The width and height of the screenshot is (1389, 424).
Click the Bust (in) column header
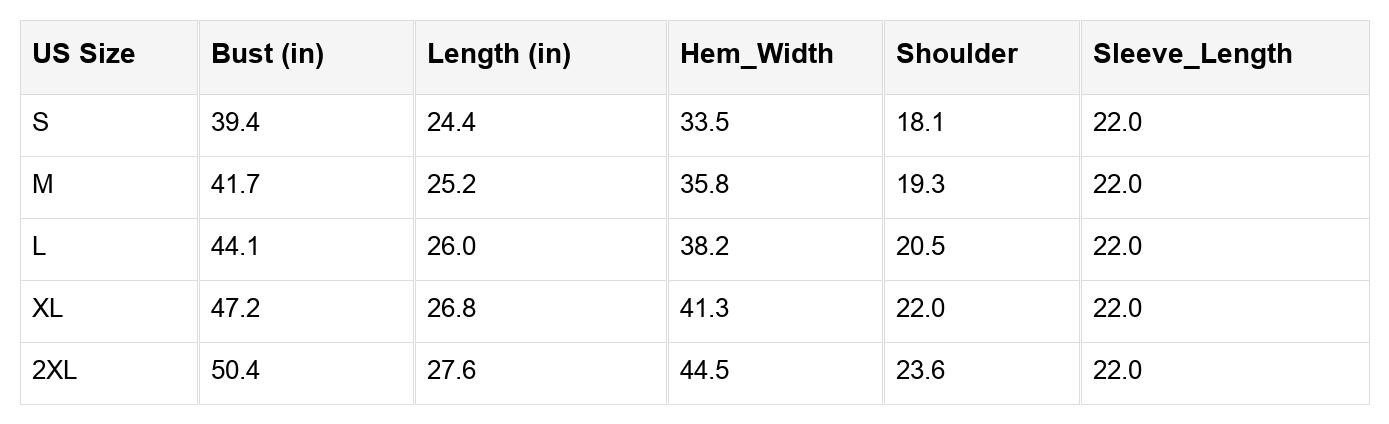267,54
